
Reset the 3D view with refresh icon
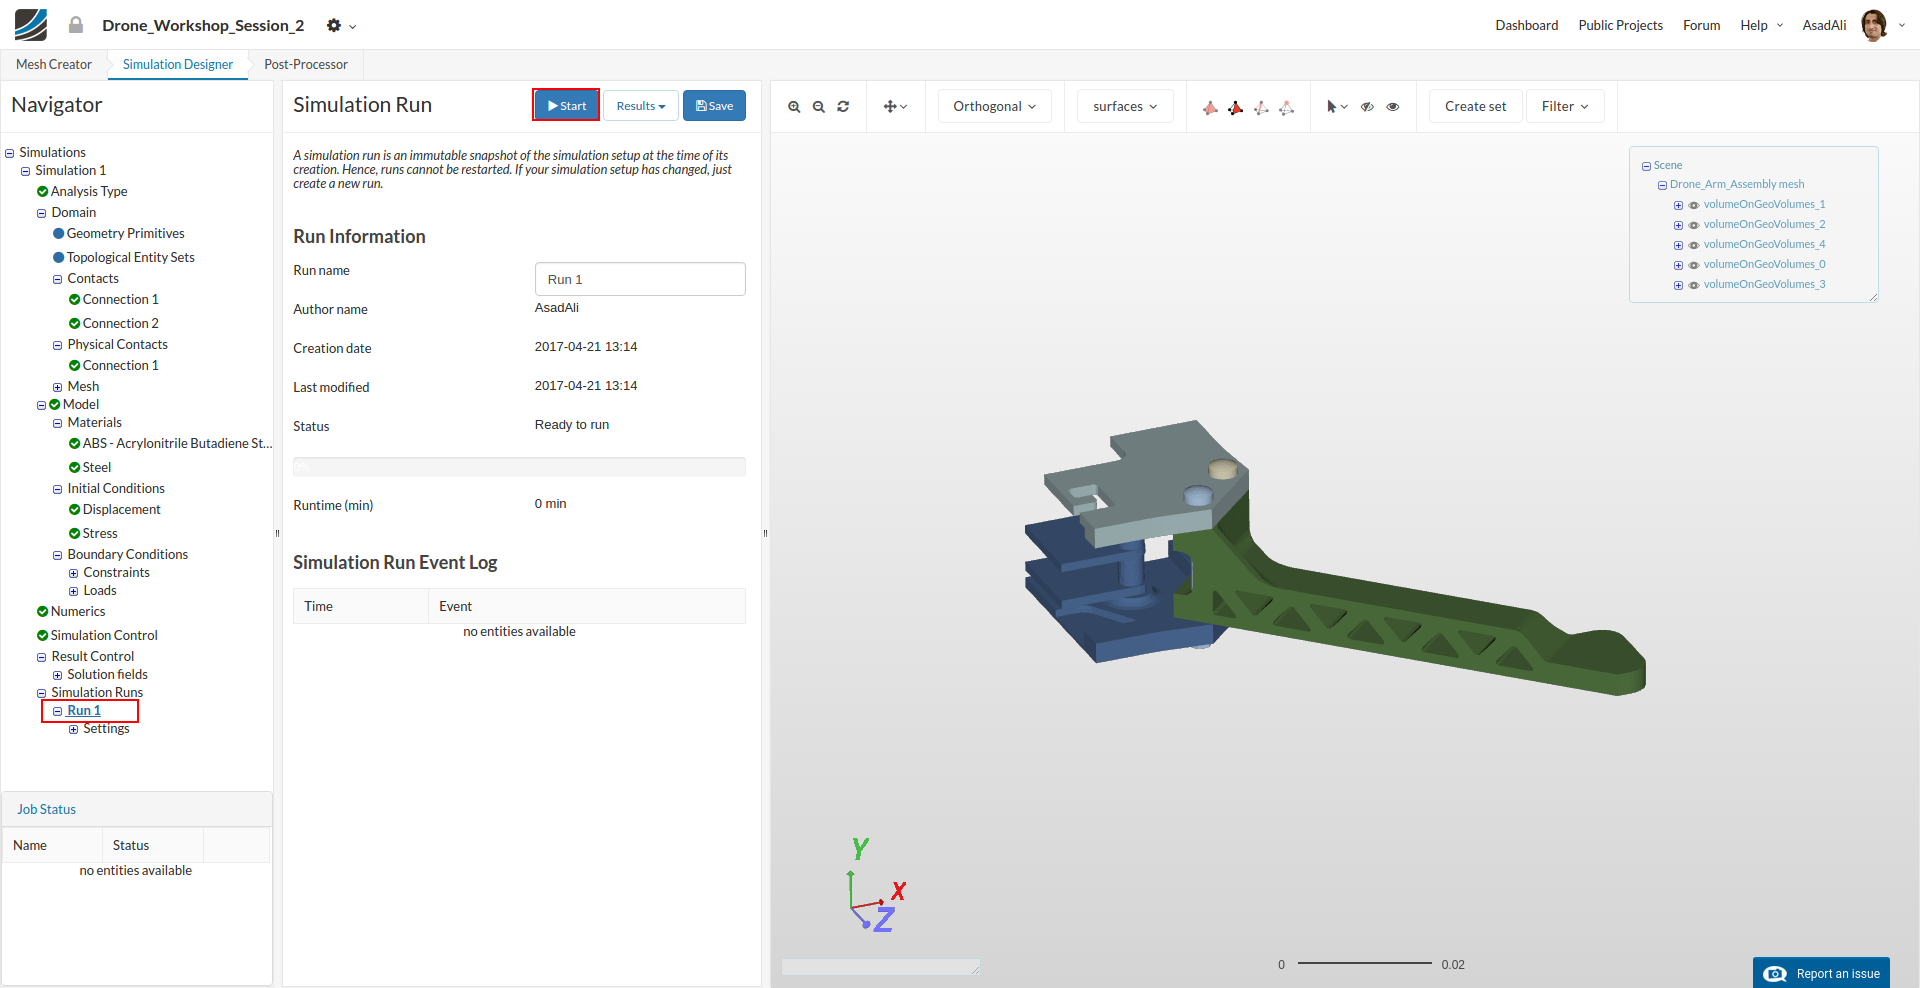843,107
